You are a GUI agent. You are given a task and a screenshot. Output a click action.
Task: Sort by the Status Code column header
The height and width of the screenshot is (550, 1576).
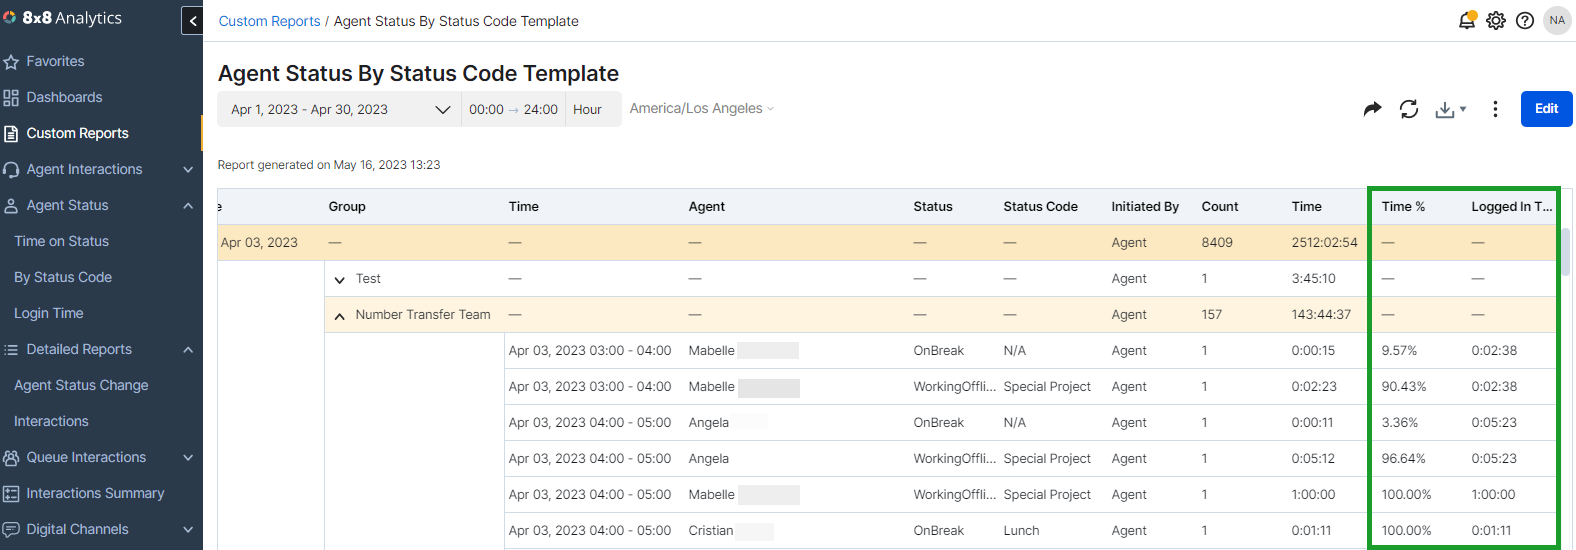click(x=1040, y=207)
